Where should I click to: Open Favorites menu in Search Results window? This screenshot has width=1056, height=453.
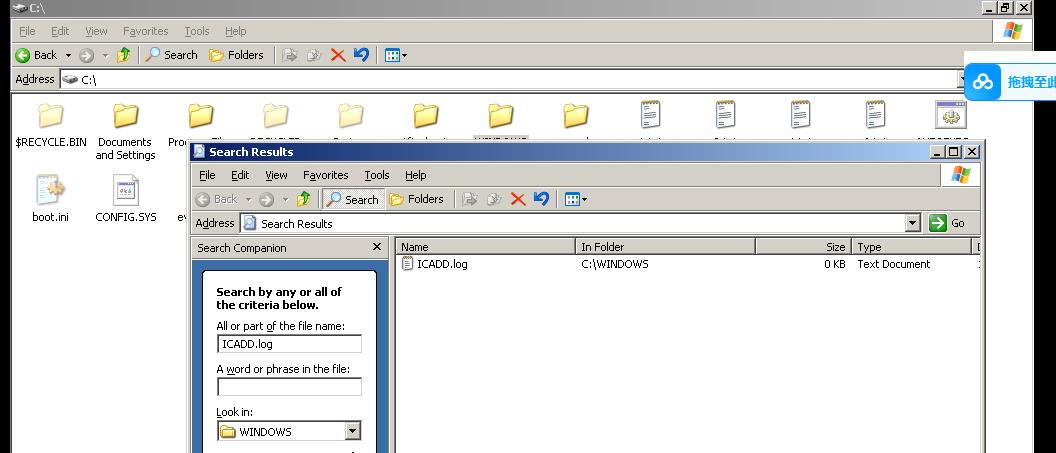tap(326, 175)
